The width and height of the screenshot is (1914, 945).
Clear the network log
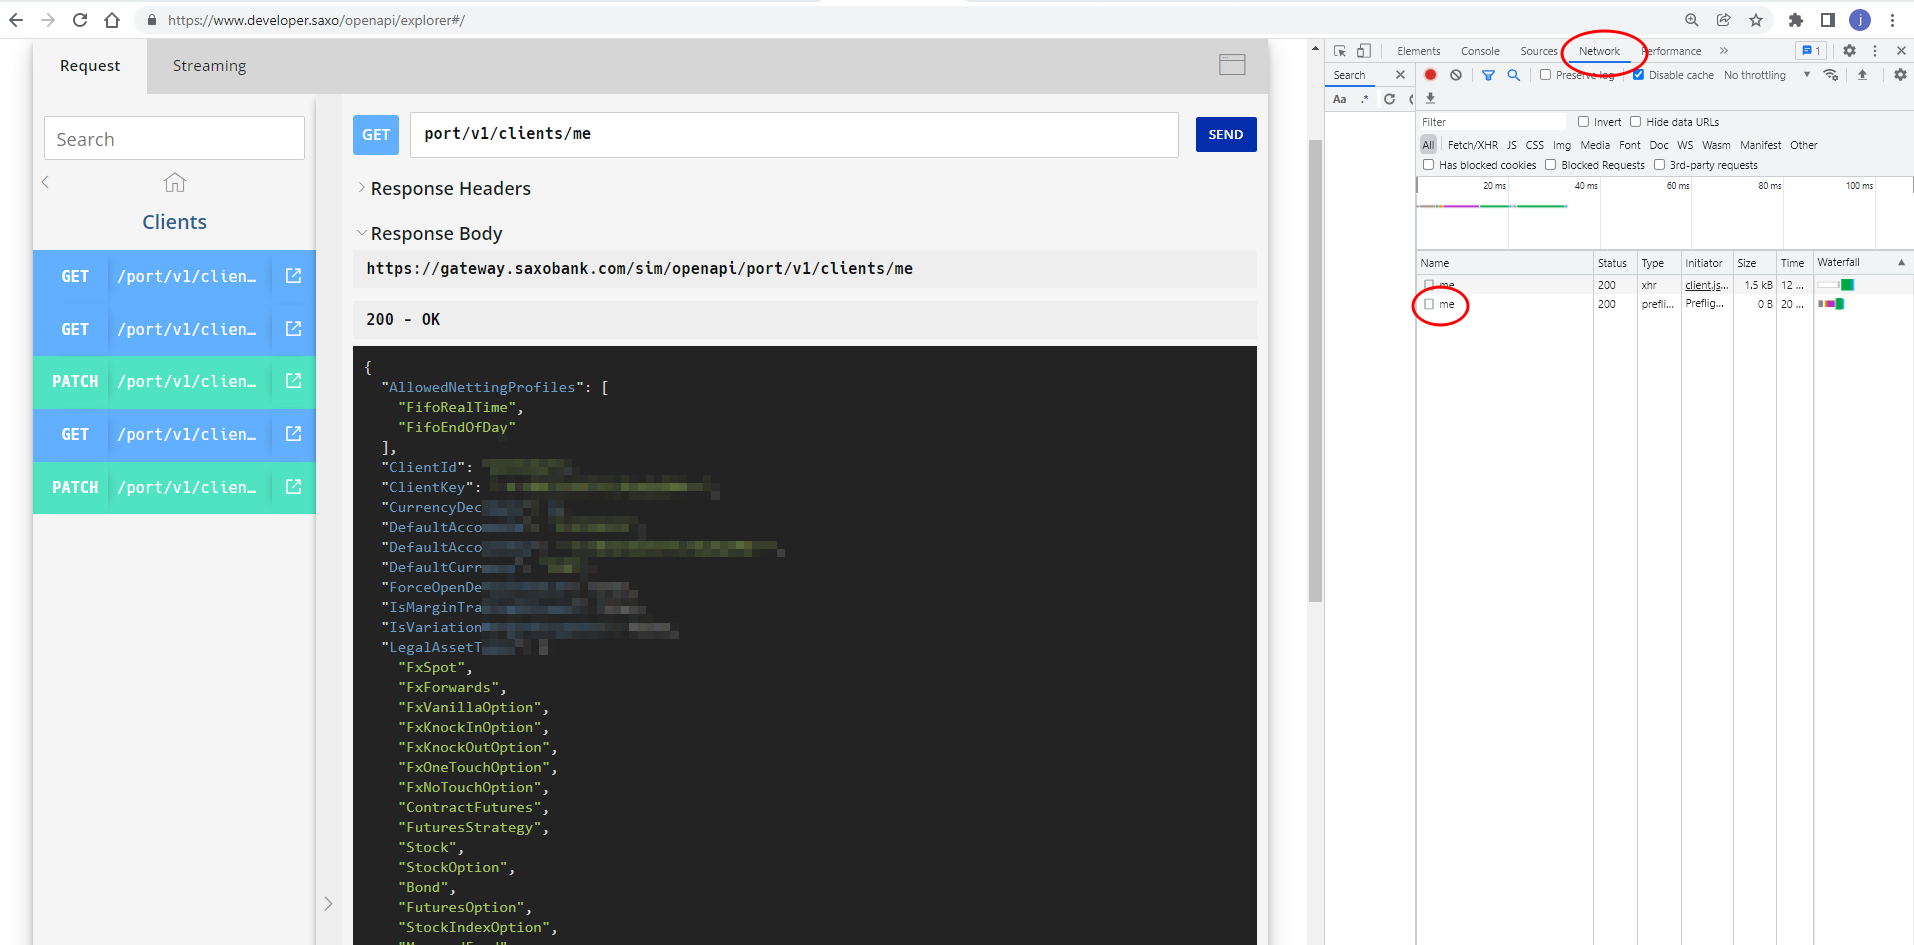(1456, 75)
